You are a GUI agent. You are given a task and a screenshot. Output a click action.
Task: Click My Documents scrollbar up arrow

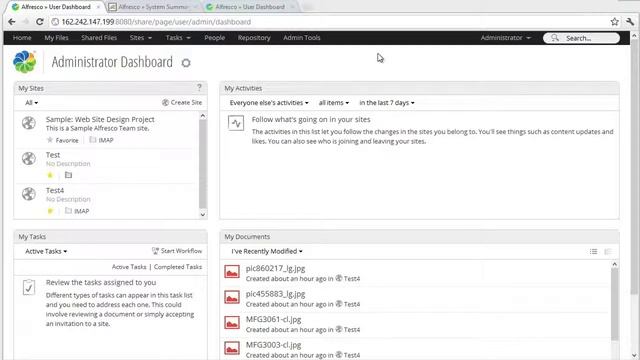tap(615, 264)
